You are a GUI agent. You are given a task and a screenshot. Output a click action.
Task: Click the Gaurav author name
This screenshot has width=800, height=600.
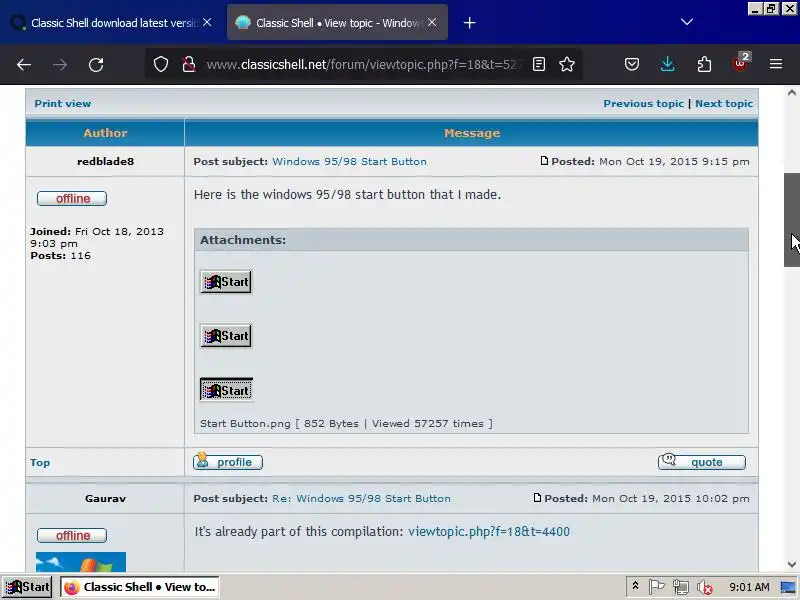coord(106,498)
